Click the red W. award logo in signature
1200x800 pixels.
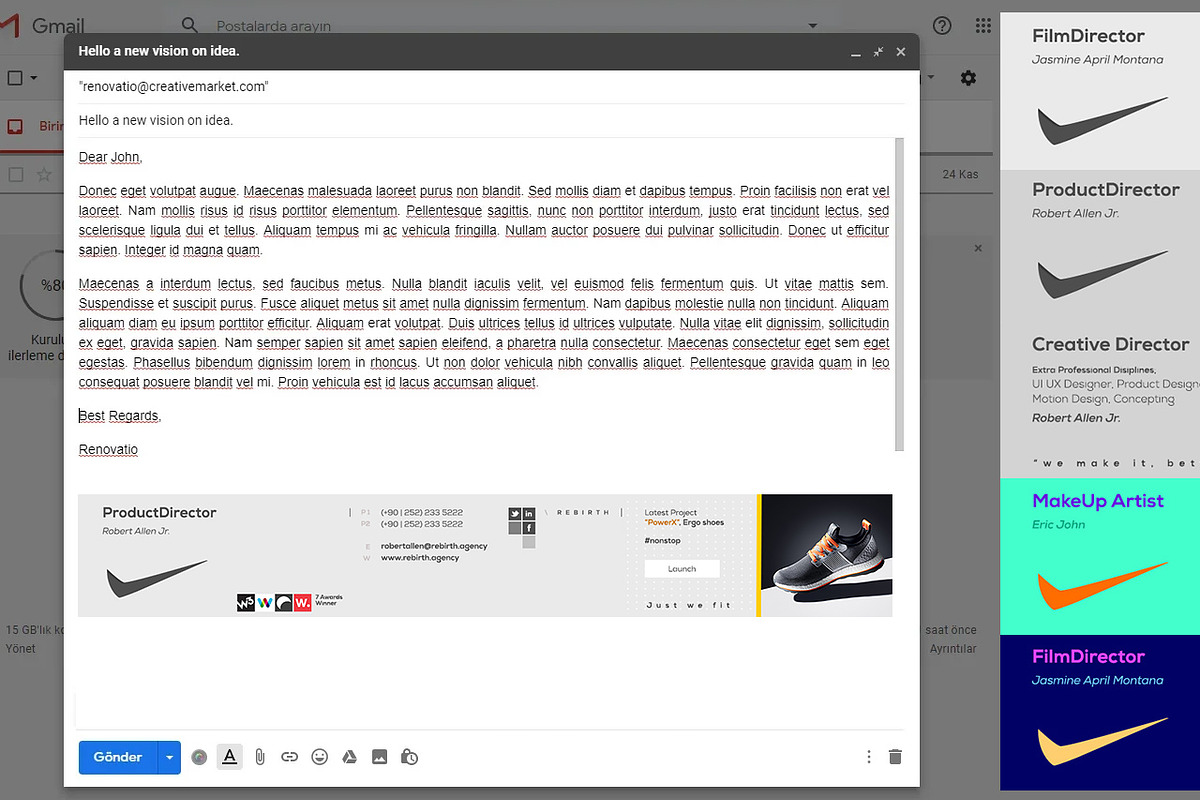pyautogui.click(x=302, y=602)
